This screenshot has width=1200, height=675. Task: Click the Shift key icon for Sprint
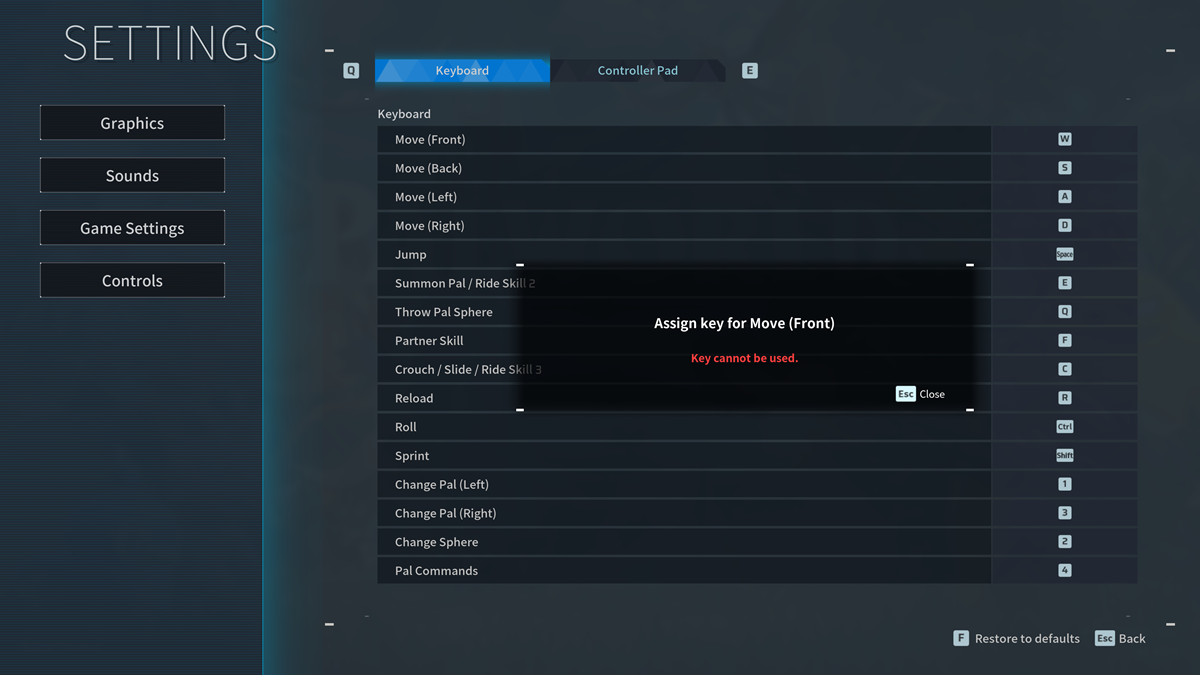pyautogui.click(x=1064, y=455)
